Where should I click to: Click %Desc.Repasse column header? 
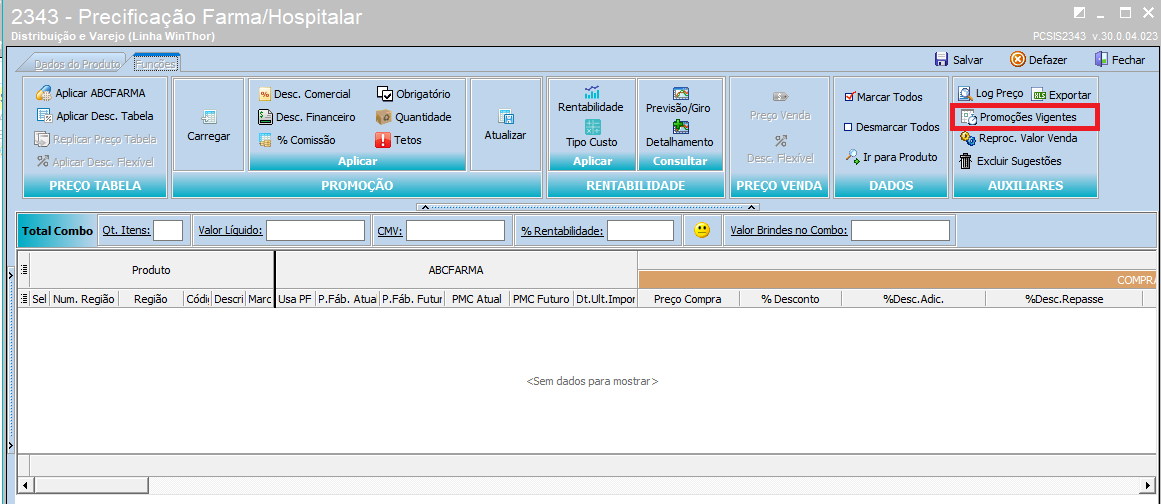point(1064,298)
